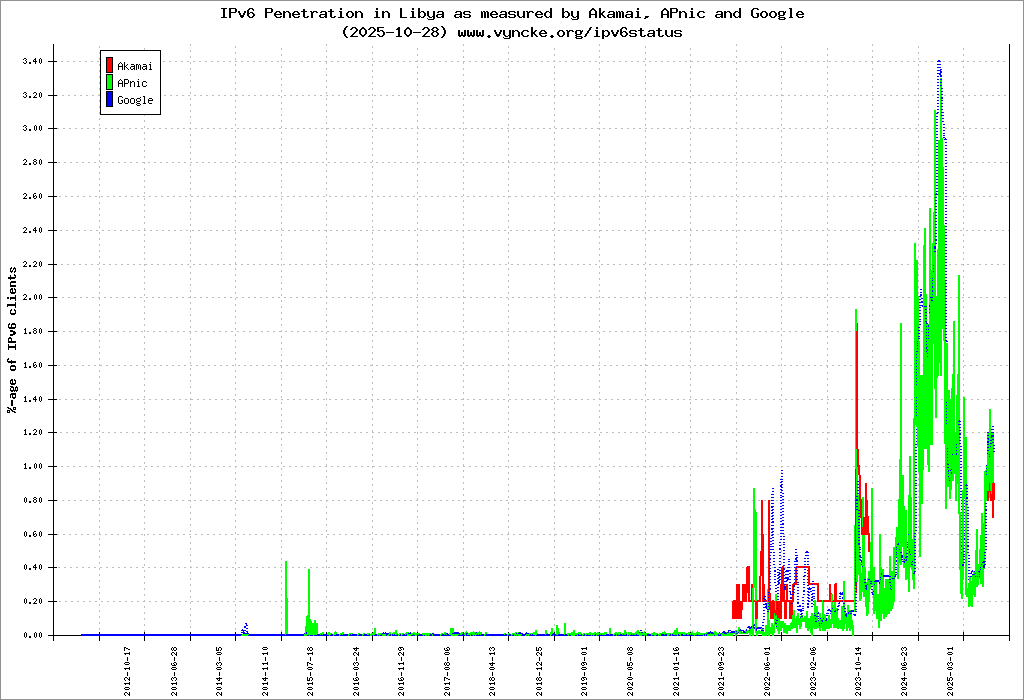Select the 2023-10-14 date tick label
This screenshot has height=700, width=1024.
pyautogui.click(x=859, y=670)
